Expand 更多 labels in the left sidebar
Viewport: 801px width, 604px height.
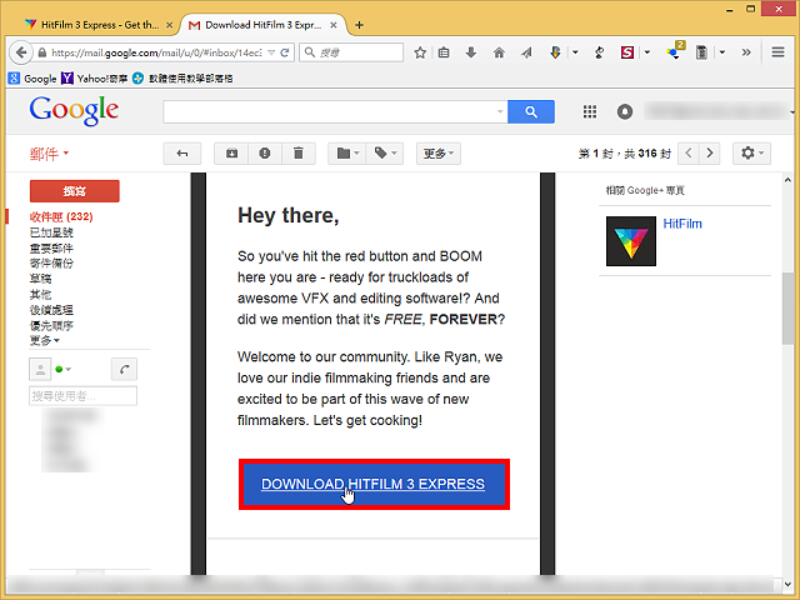44,340
